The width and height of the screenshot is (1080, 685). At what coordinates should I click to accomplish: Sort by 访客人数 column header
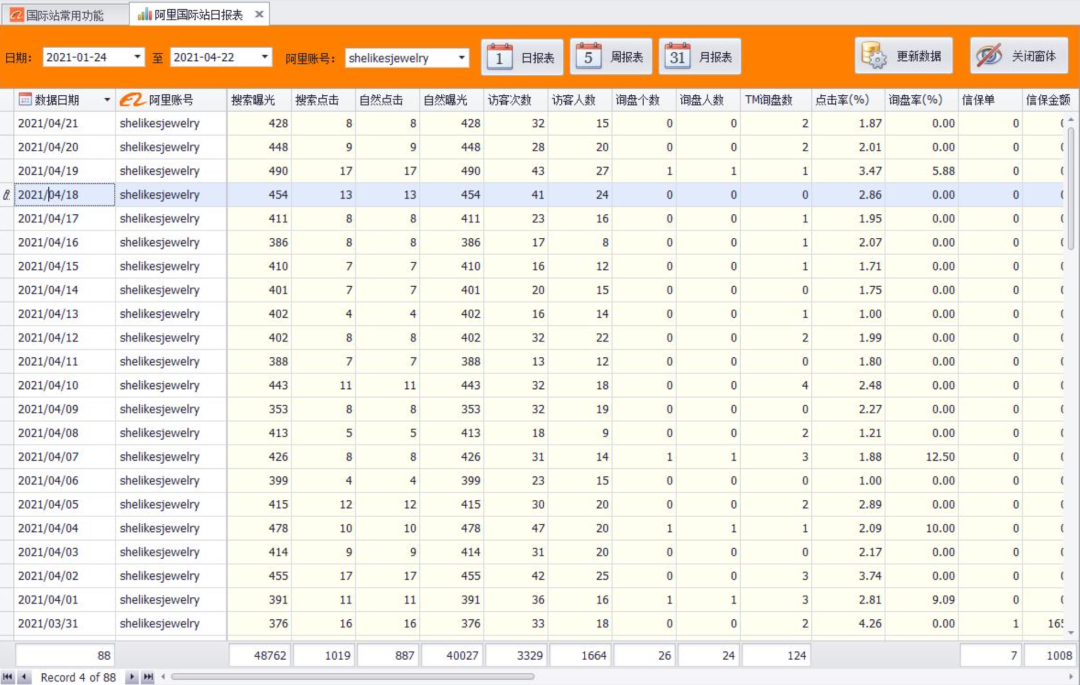pos(579,100)
